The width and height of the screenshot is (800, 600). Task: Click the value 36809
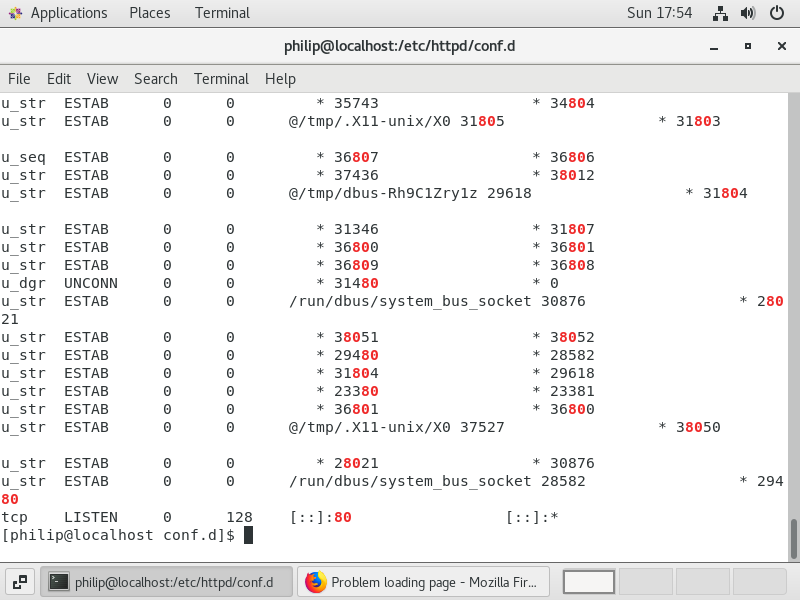(x=356, y=265)
